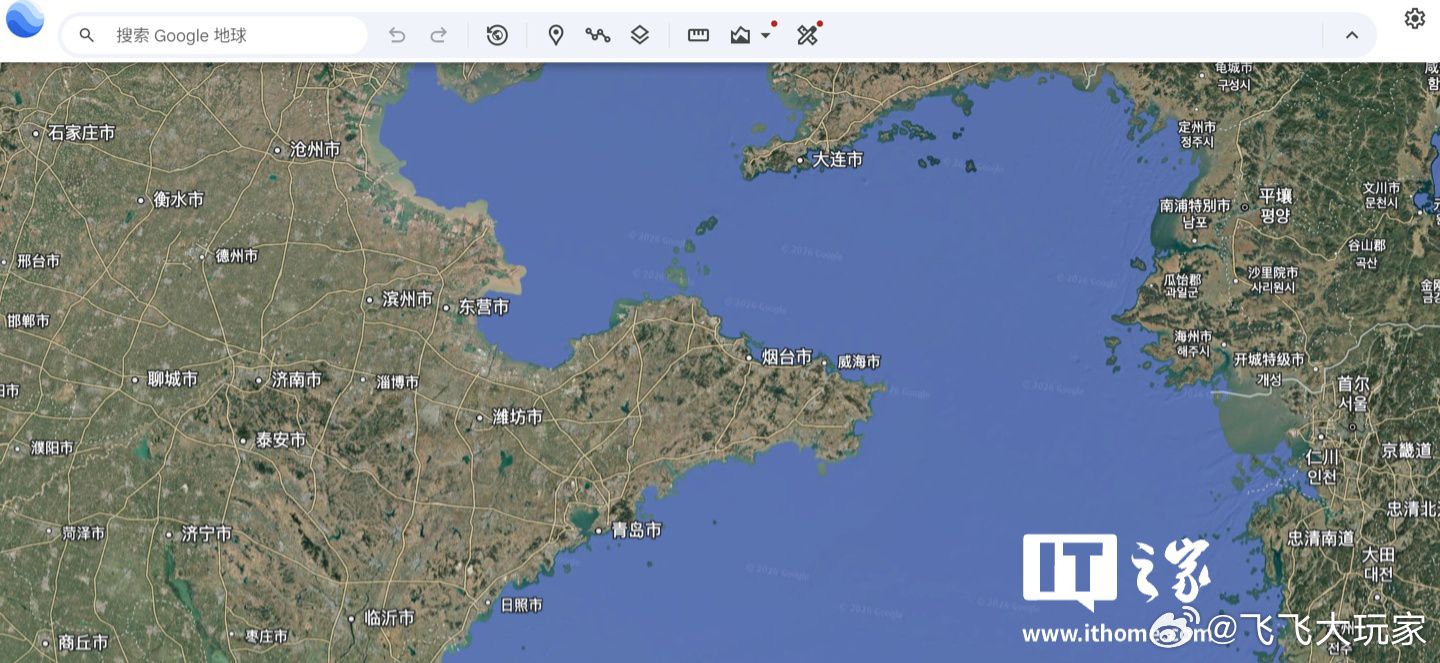This screenshot has height=663, width=1440.
Task: Click the 淄博市 map label
Action: pos(397,381)
